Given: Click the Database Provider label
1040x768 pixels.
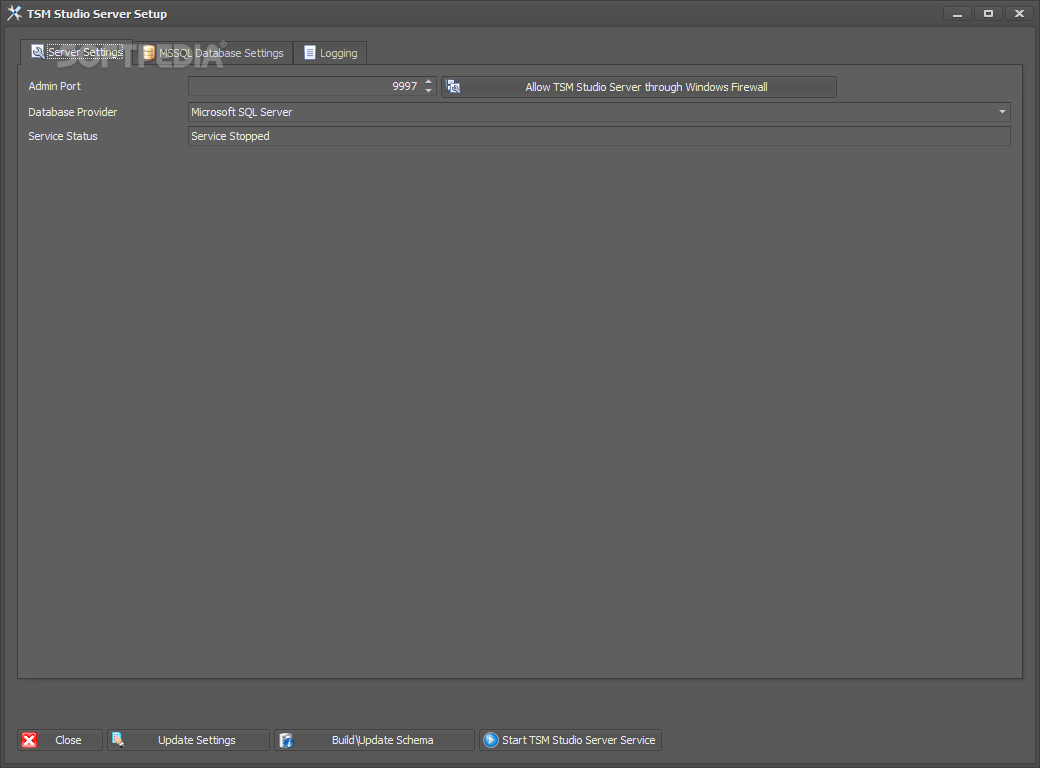Looking at the screenshot, I should click(x=72, y=112).
